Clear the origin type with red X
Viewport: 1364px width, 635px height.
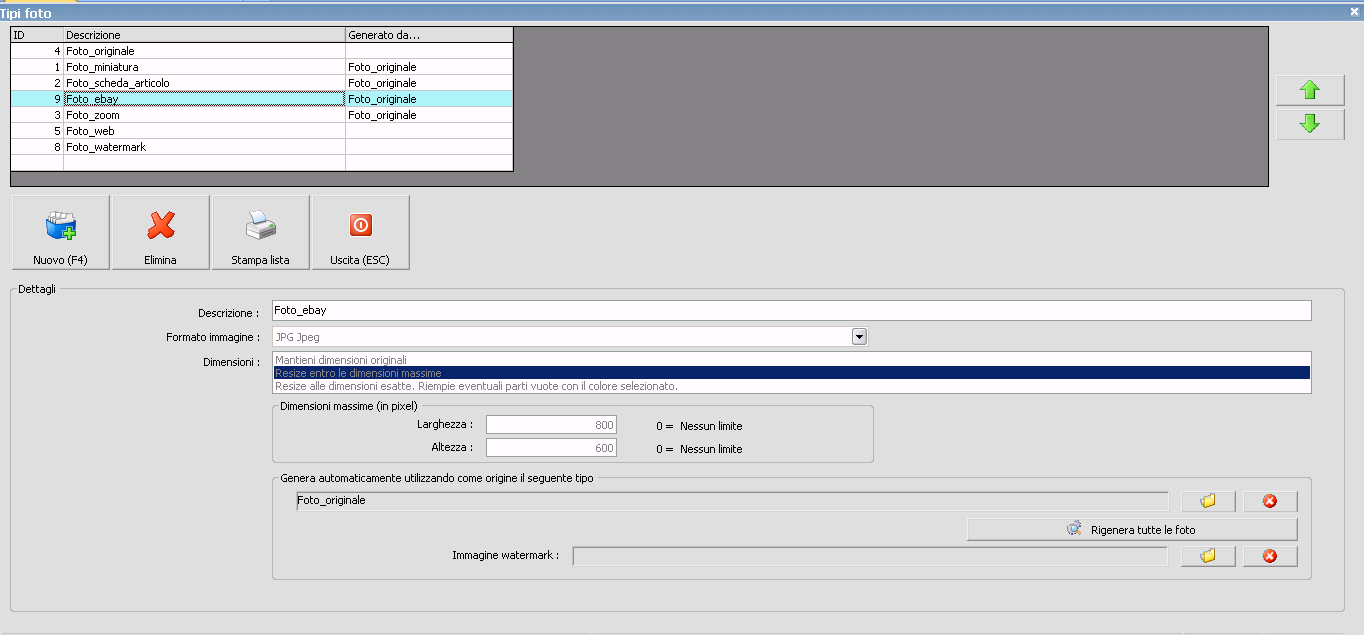click(1270, 501)
